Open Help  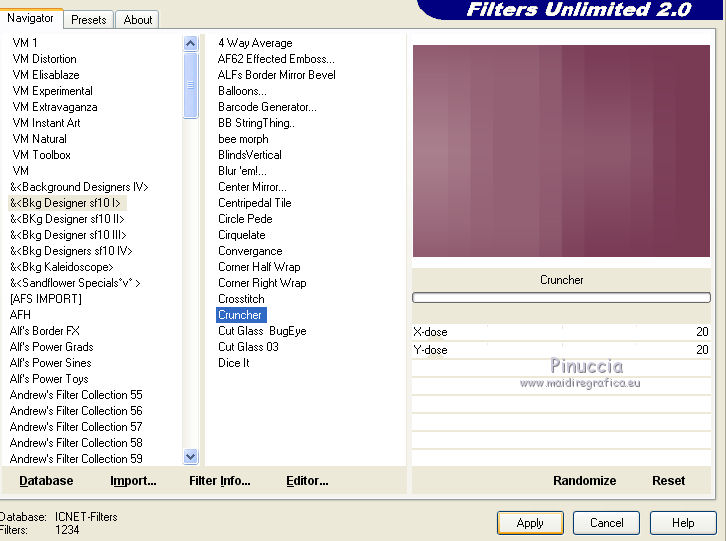tap(683, 523)
